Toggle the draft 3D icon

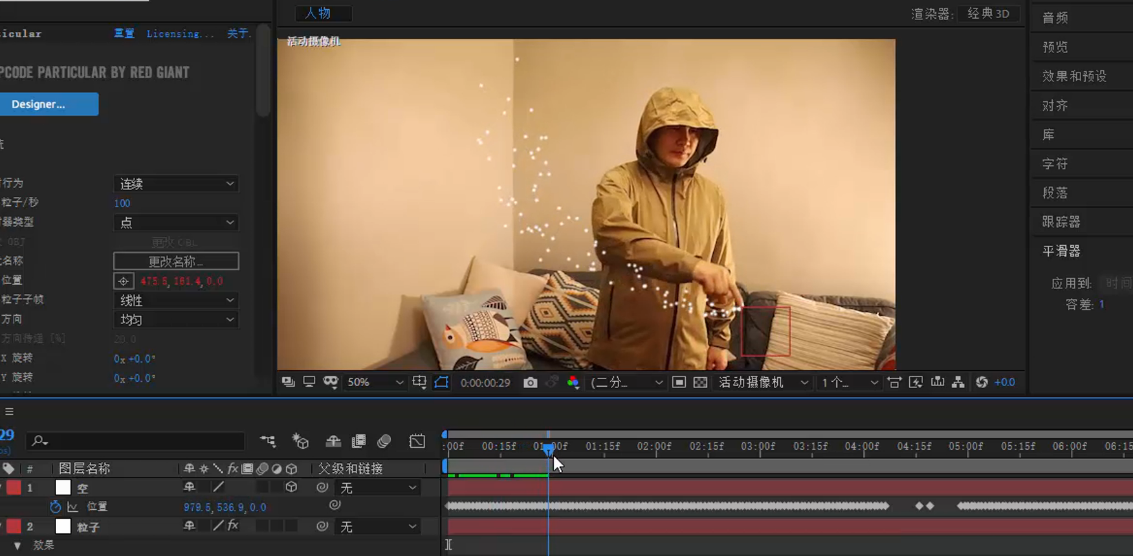coord(300,441)
